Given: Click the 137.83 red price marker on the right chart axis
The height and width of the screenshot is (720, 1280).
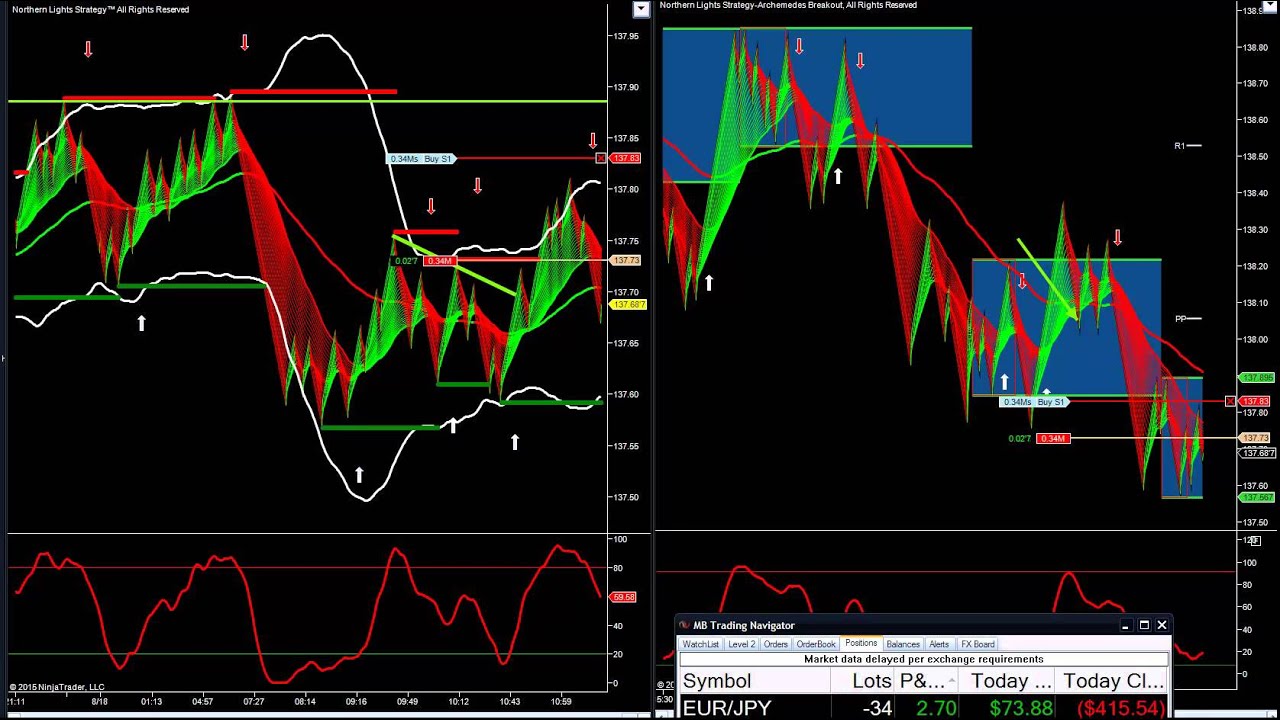Looking at the screenshot, I should pyautogui.click(x=1255, y=402).
